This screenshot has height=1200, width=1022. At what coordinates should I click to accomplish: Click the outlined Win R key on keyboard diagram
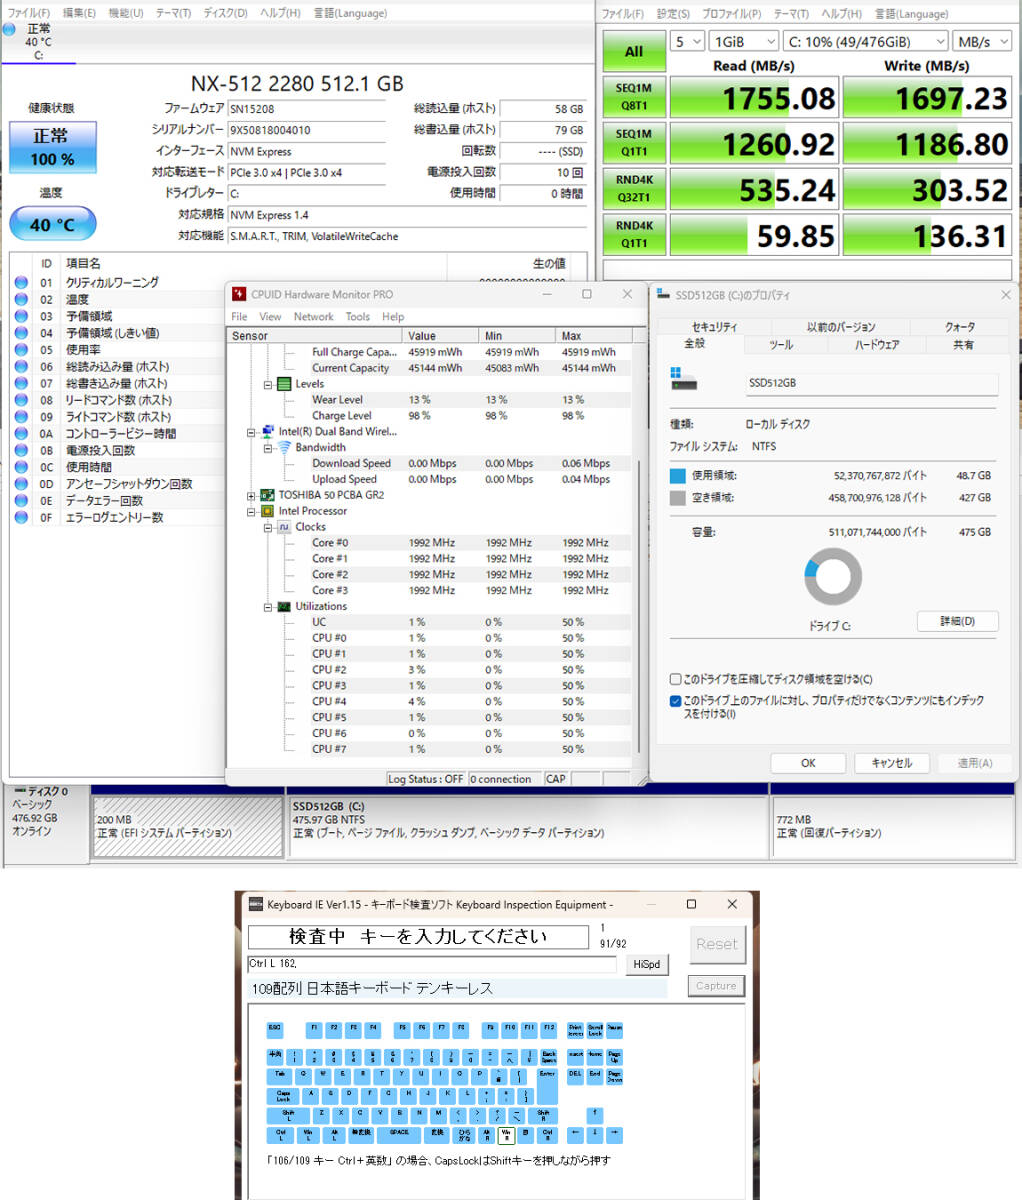pyautogui.click(x=506, y=1135)
